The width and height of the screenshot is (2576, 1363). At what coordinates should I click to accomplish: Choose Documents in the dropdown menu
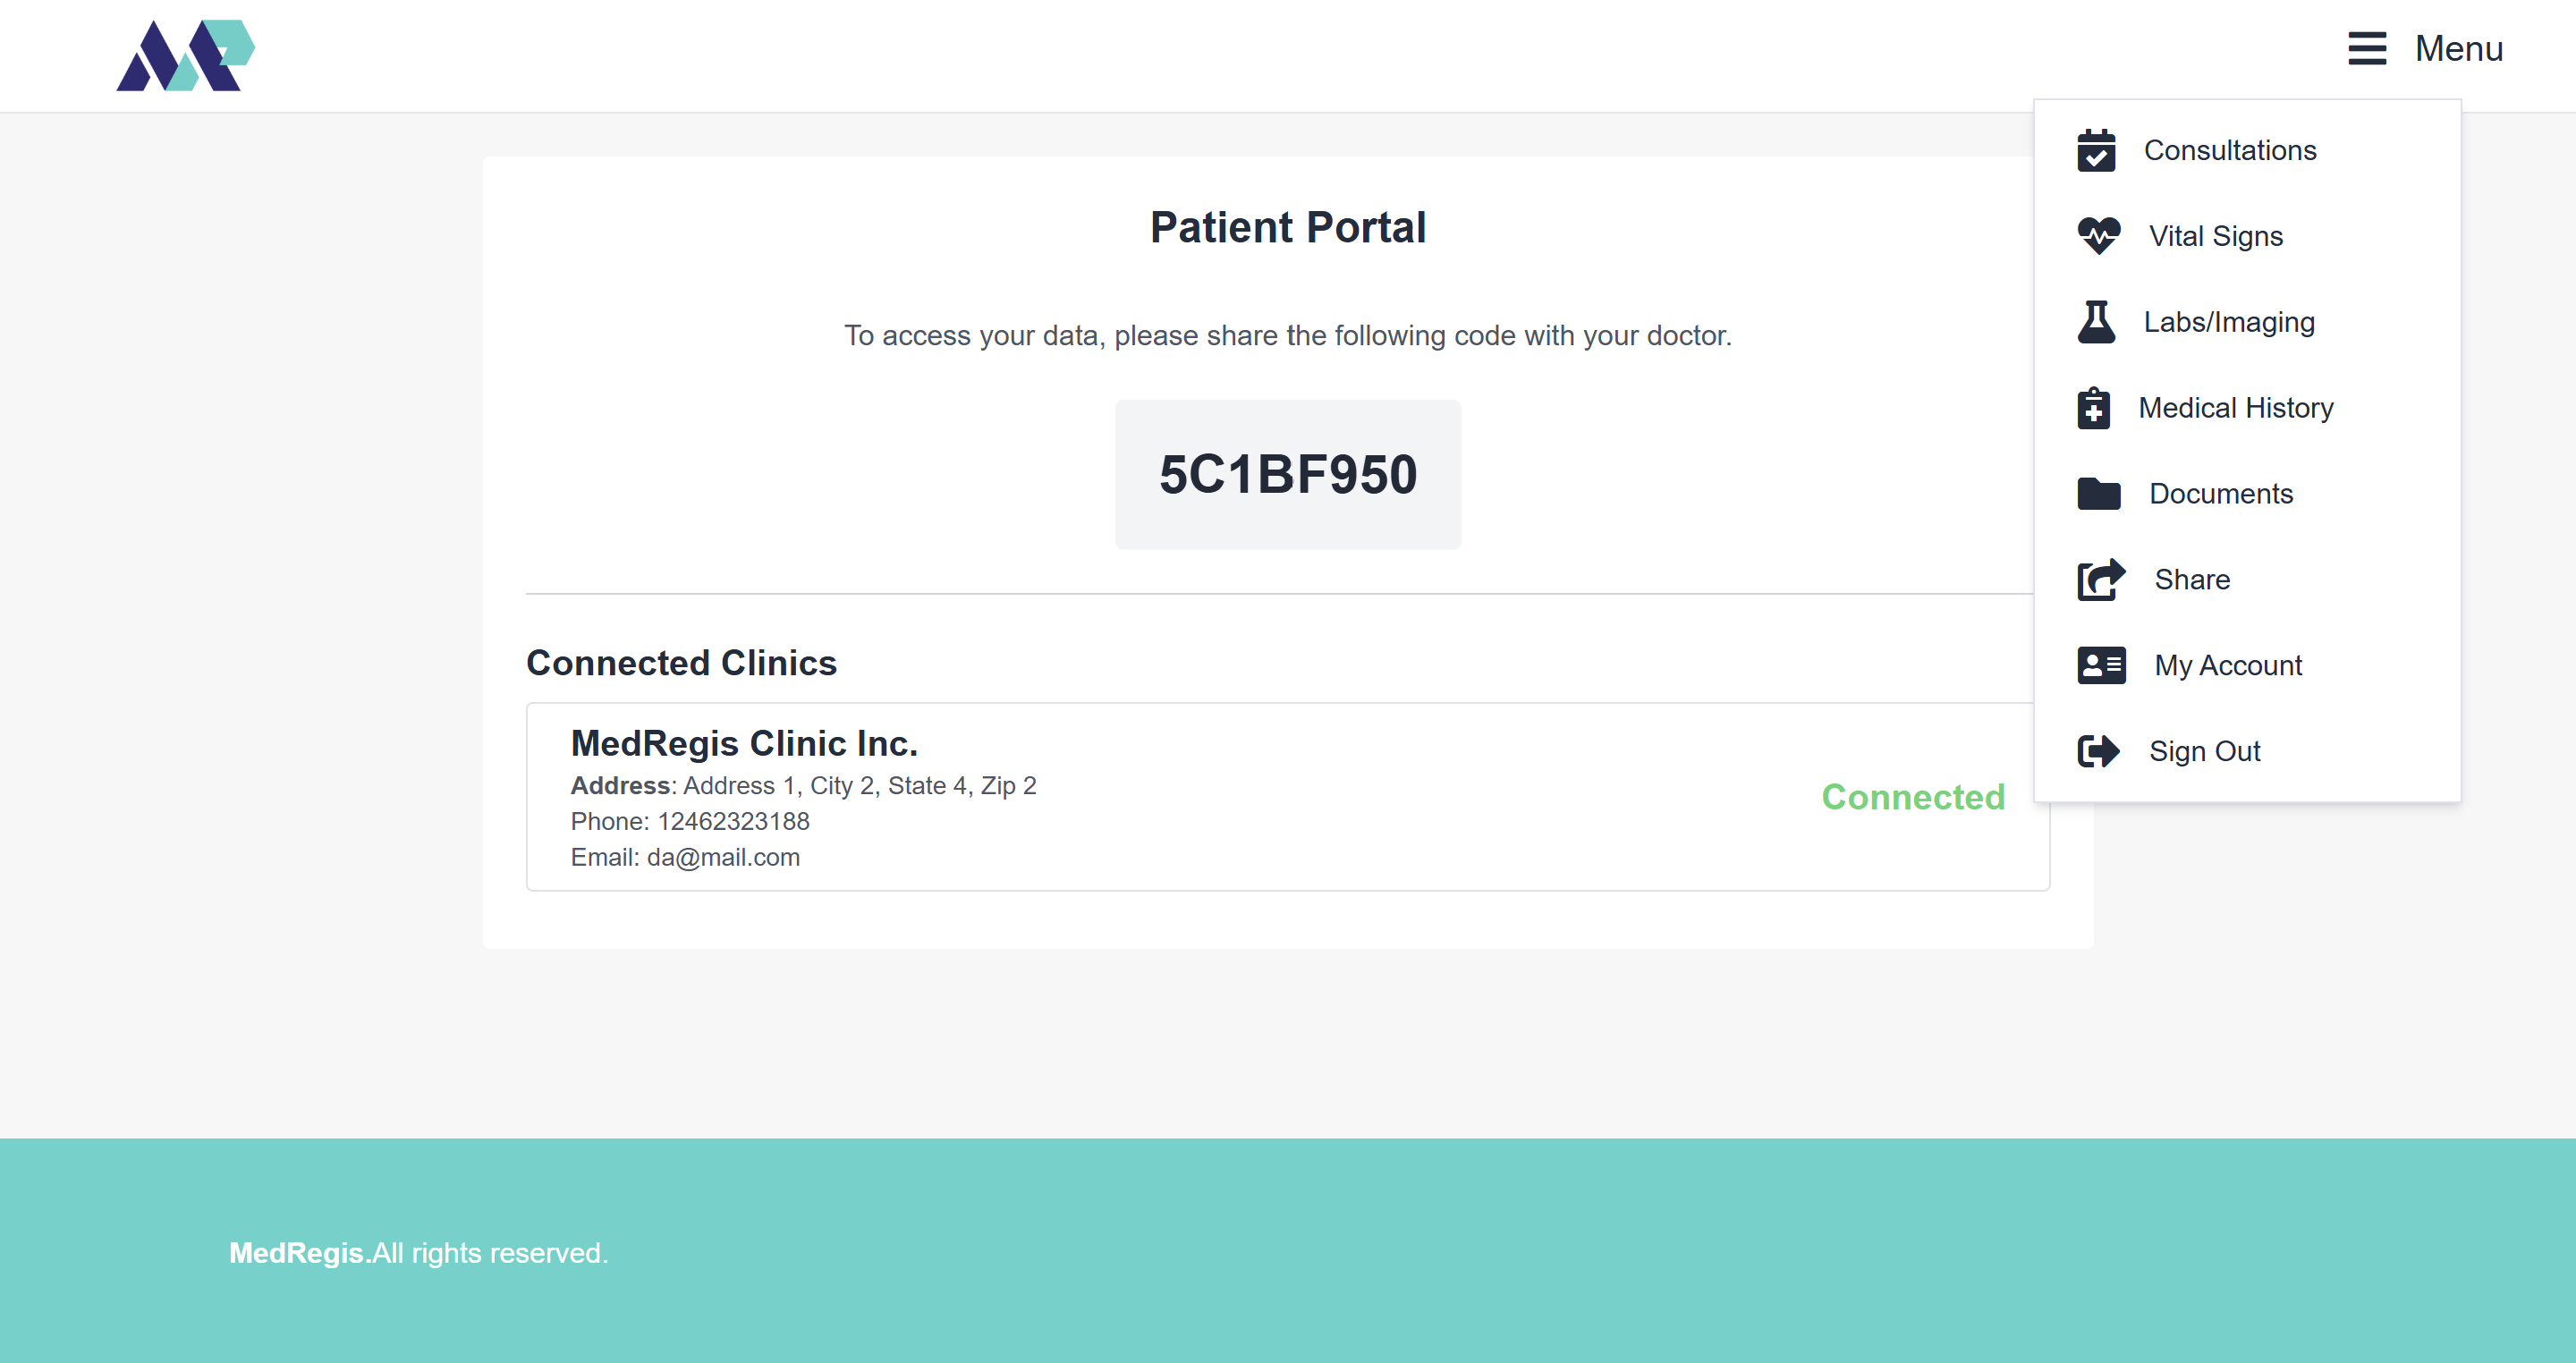[x=2220, y=494]
